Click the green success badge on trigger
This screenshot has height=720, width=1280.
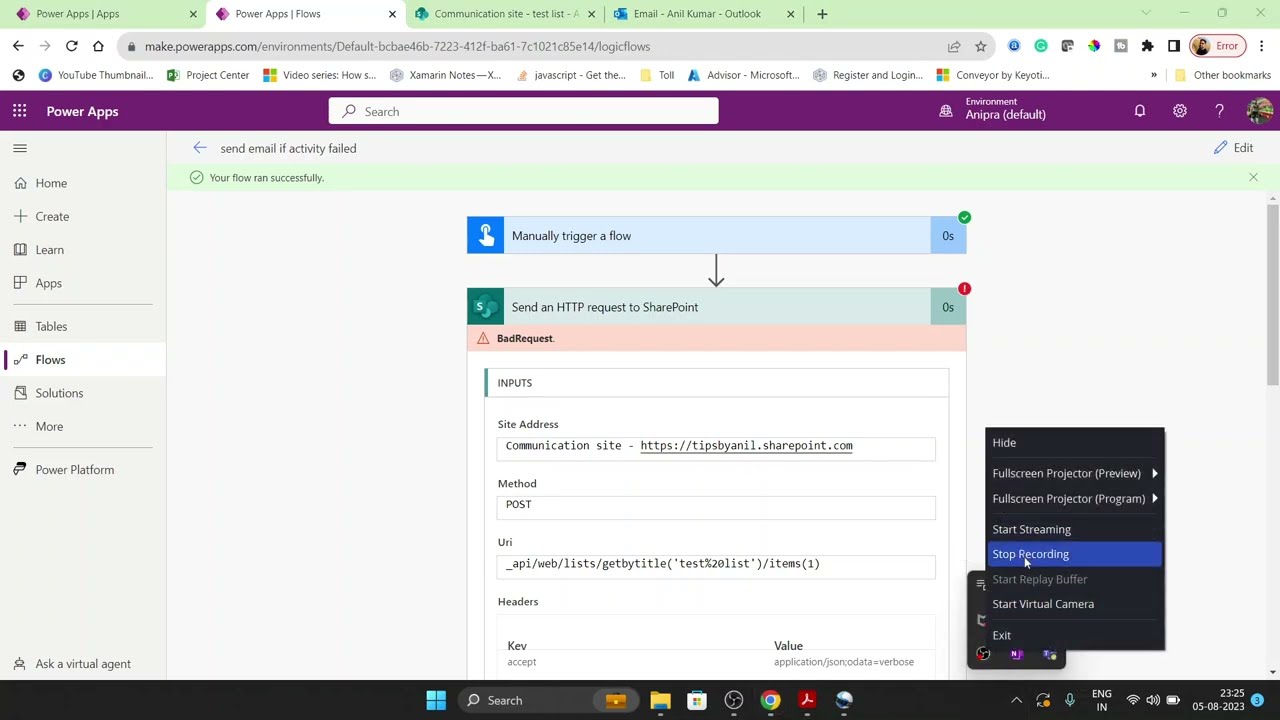click(x=964, y=217)
